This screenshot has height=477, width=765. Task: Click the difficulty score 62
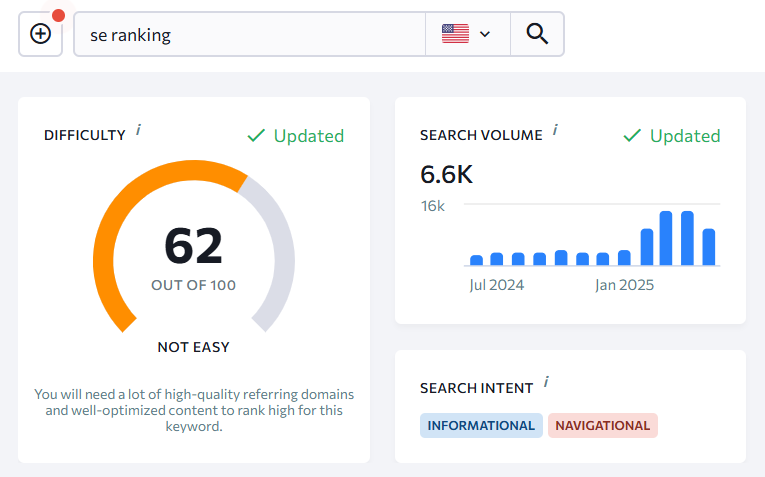pos(194,246)
